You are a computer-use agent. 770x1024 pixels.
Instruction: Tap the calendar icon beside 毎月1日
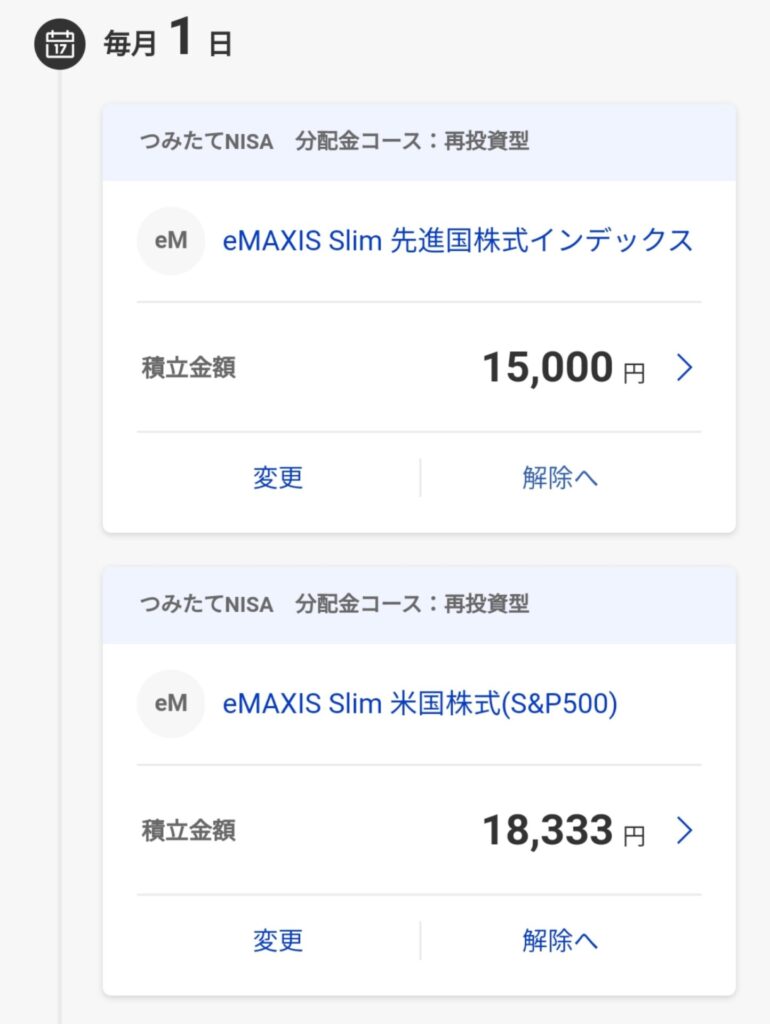point(59,44)
